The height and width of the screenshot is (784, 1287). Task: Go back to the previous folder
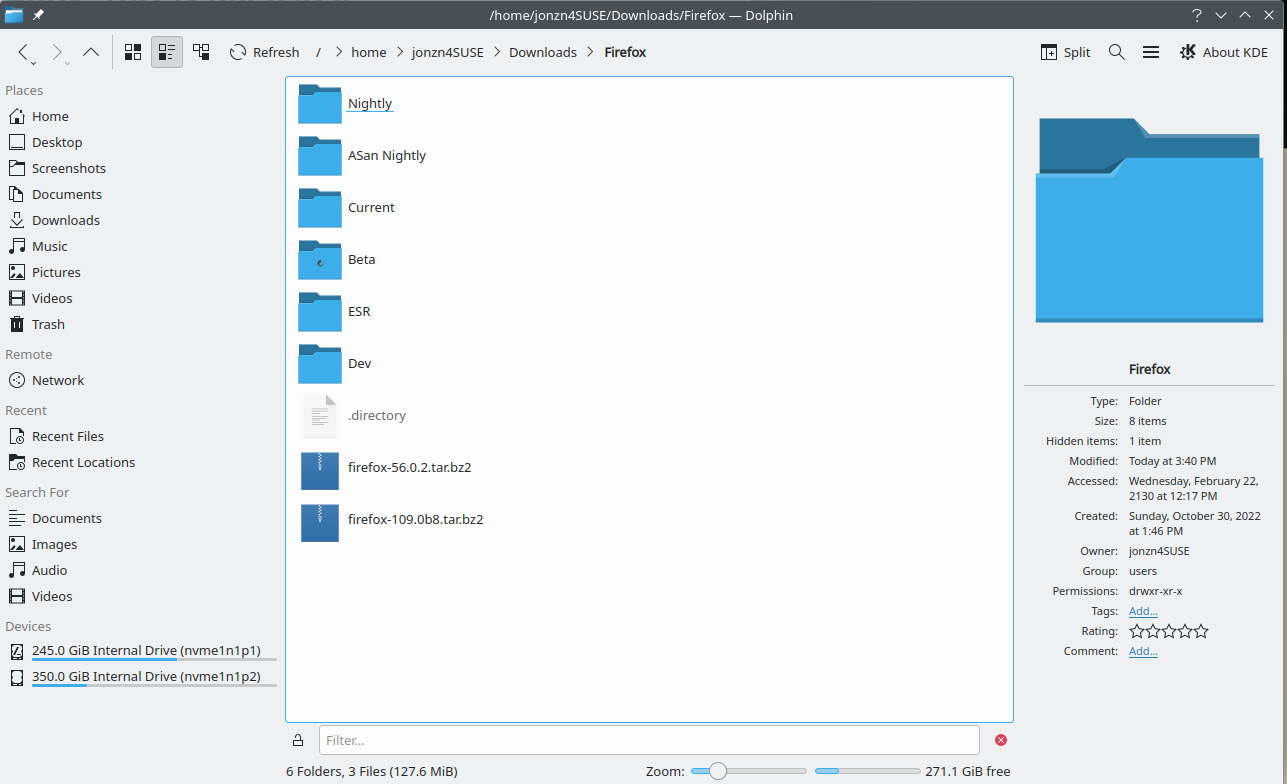(x=24, y=52)
